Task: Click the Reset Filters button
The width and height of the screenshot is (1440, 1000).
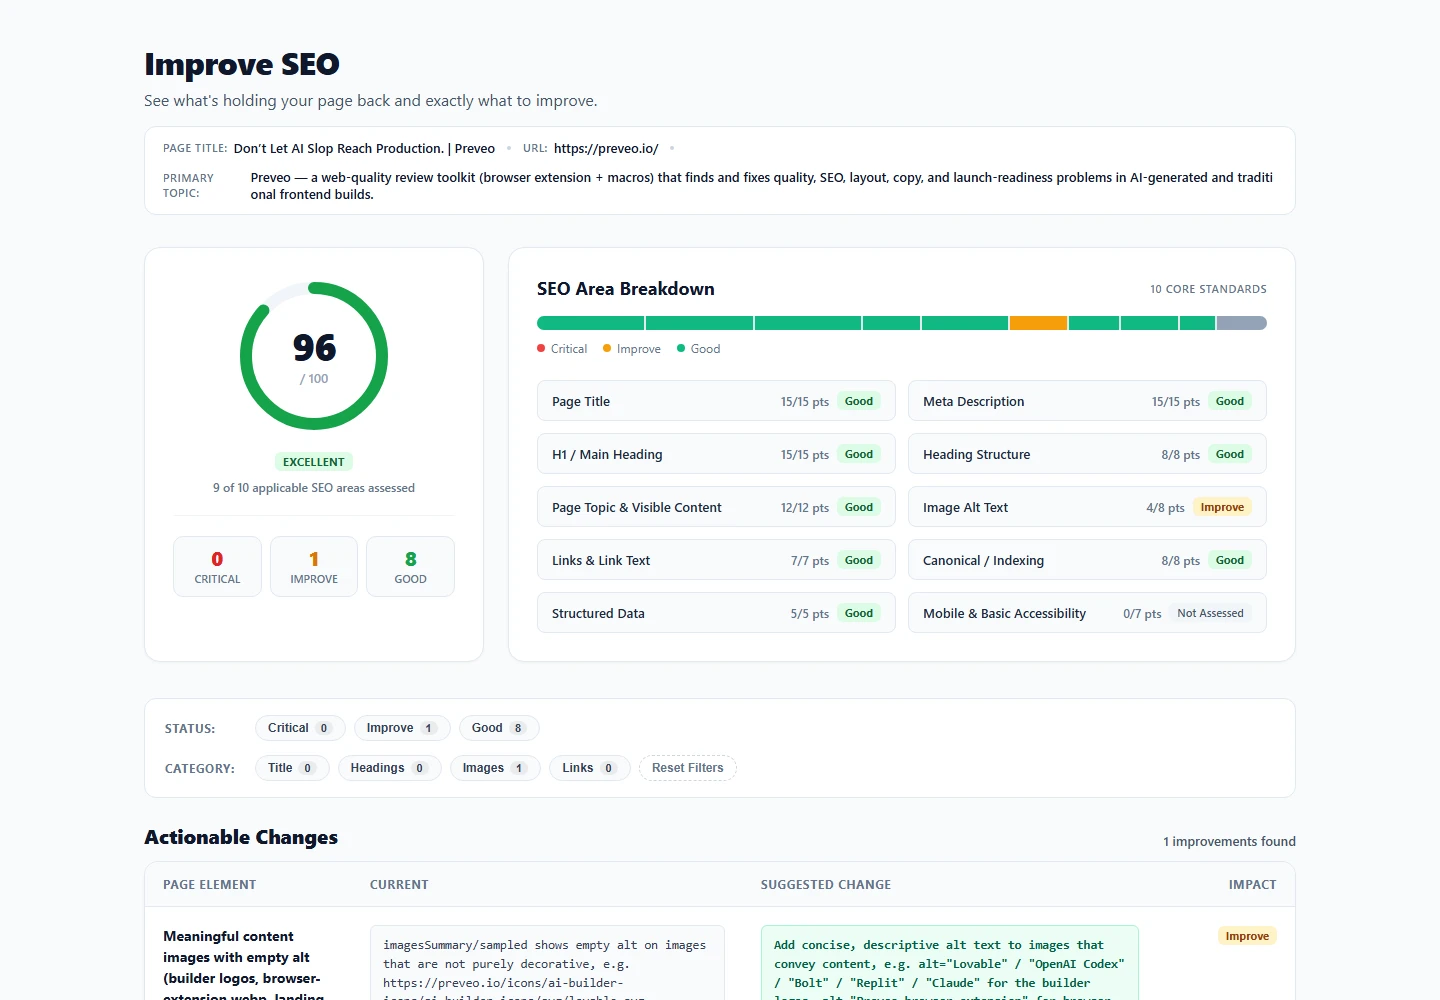Action: click(x=688, y=768)
